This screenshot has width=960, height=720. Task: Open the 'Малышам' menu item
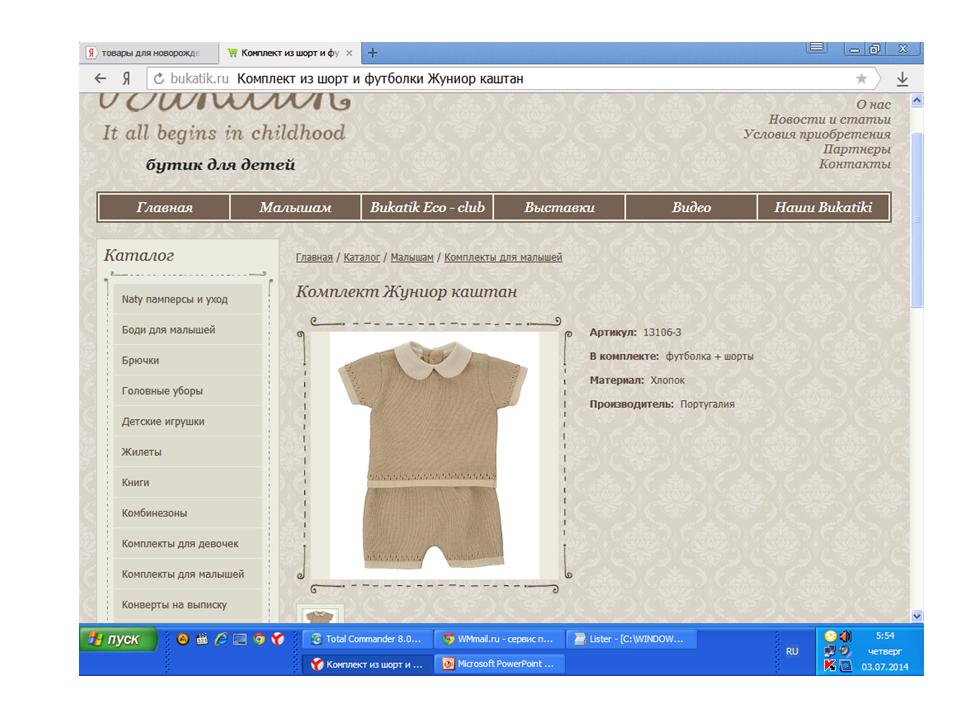click(295, 207)
